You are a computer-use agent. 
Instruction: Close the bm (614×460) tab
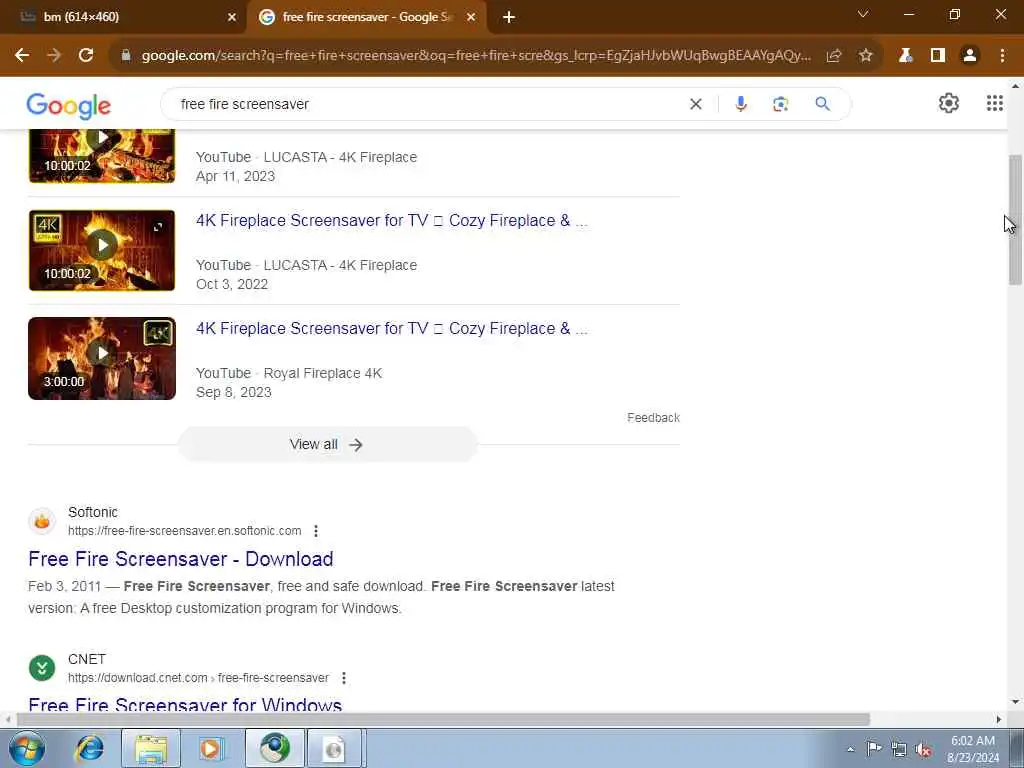pos(232,18)
